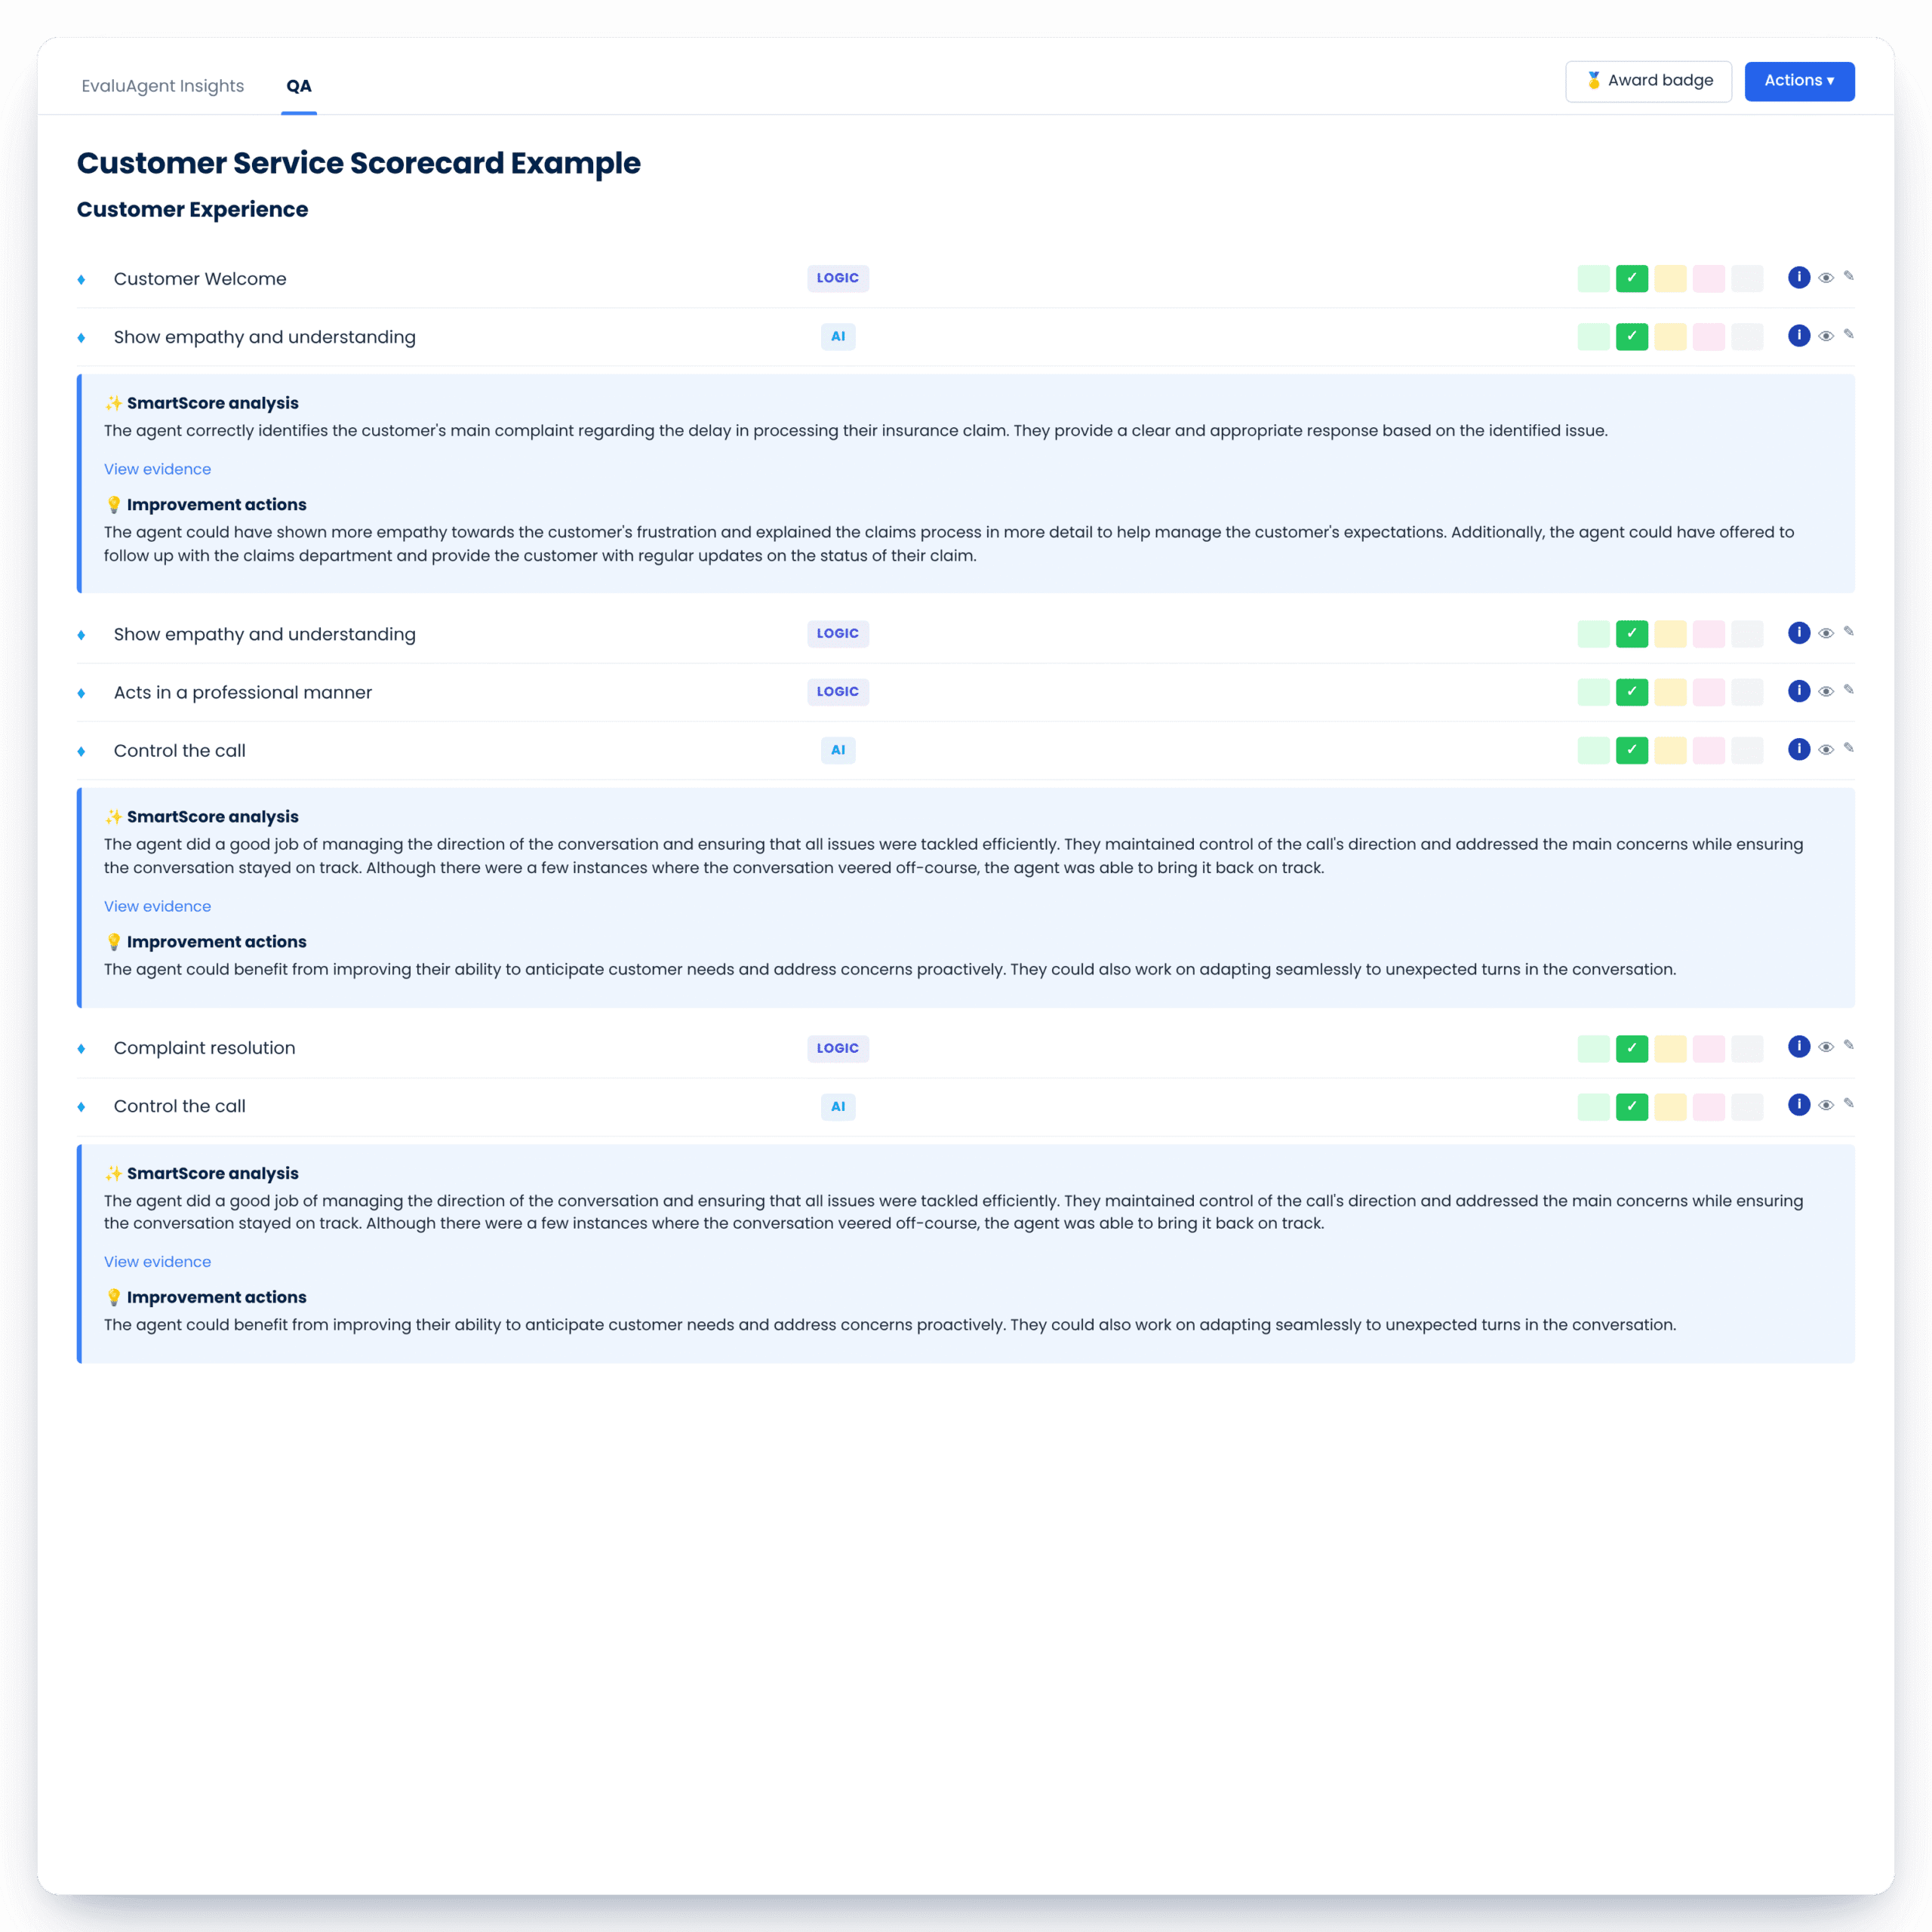Viewport: 1932px width, 1932px height.
Task: Click LOGIC badge on Complaint resolution row
Action: click(838, 1048)
